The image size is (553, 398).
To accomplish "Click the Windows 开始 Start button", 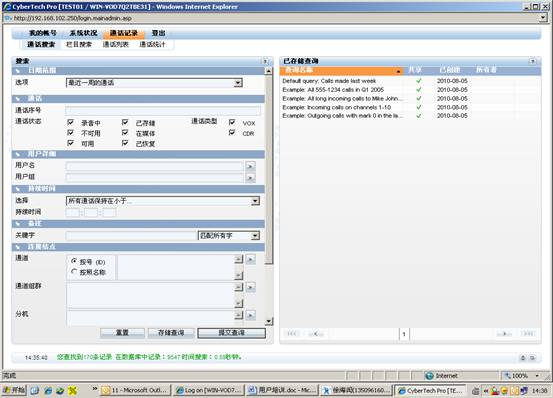I will [x=14, y=390].
